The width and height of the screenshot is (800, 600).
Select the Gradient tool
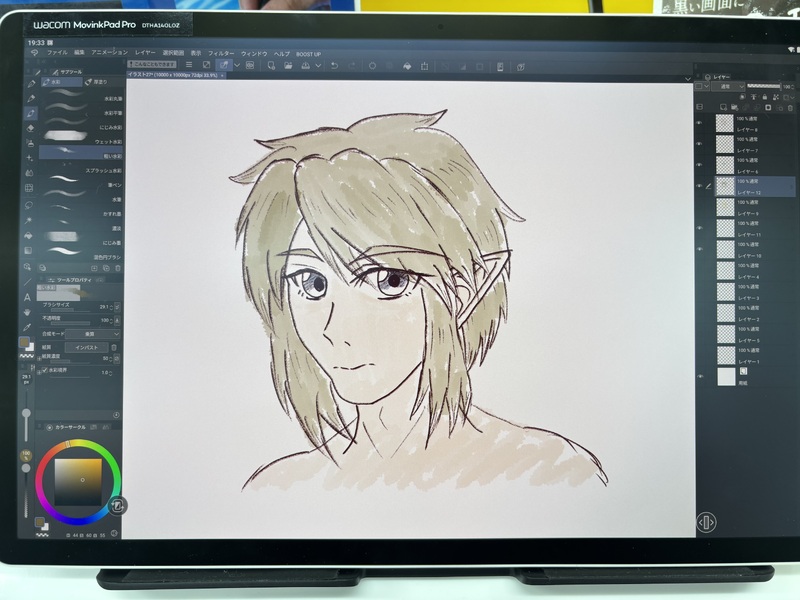(x=28, y=251)
